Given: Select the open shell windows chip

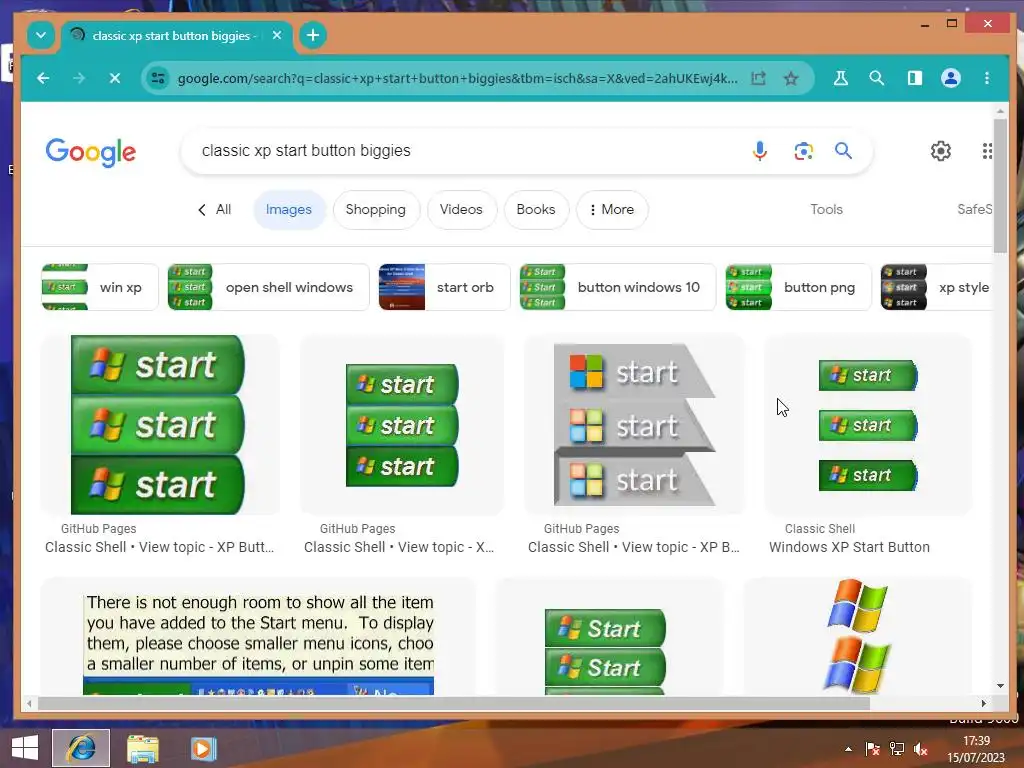Looking at the screenshot, I should pos(268,287).
